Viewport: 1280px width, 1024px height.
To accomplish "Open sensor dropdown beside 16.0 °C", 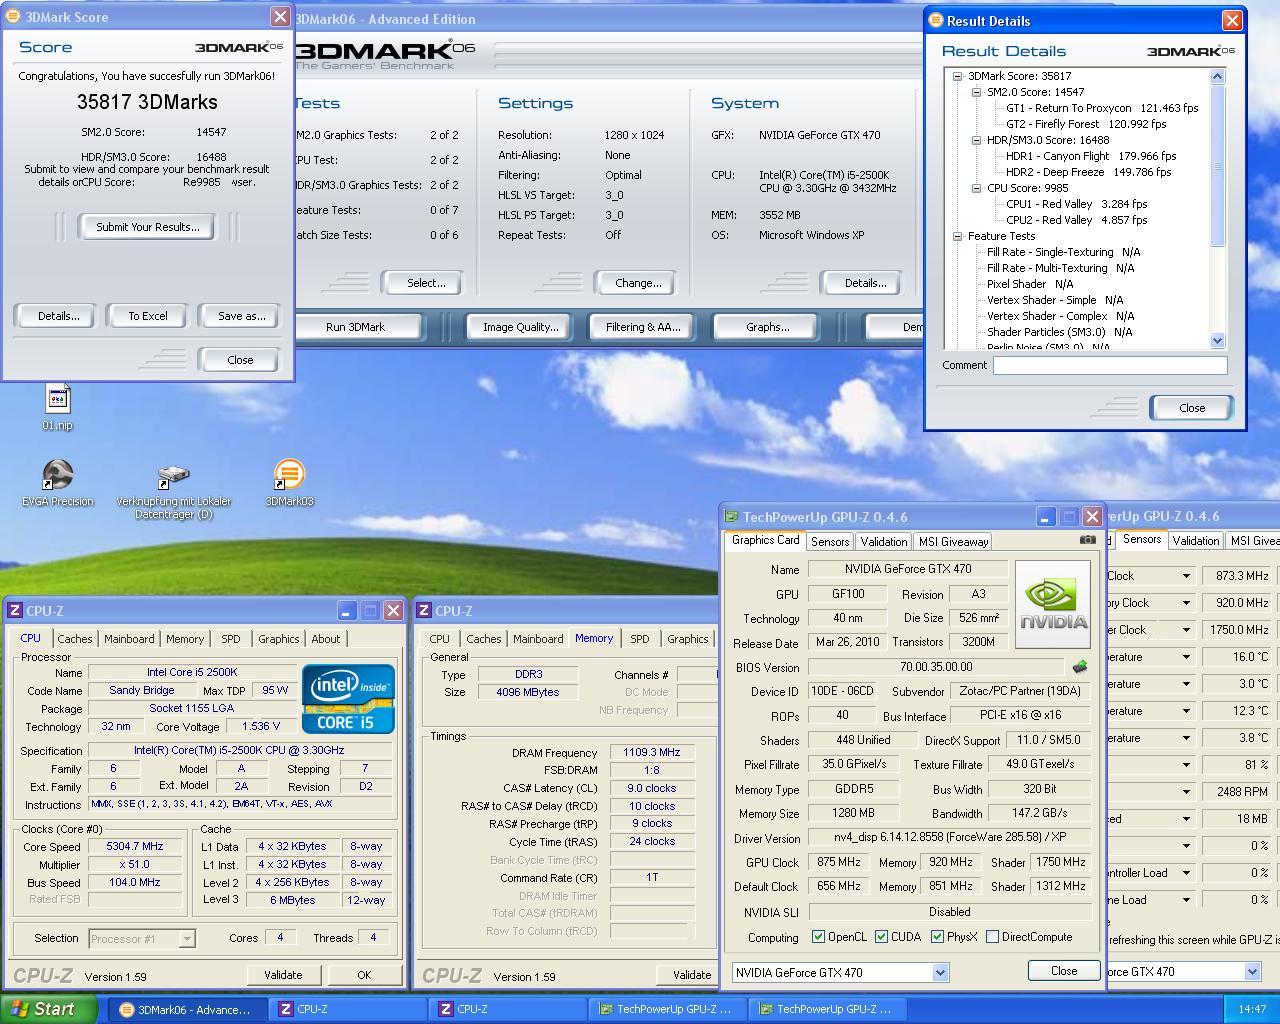I will (1186, 657).
